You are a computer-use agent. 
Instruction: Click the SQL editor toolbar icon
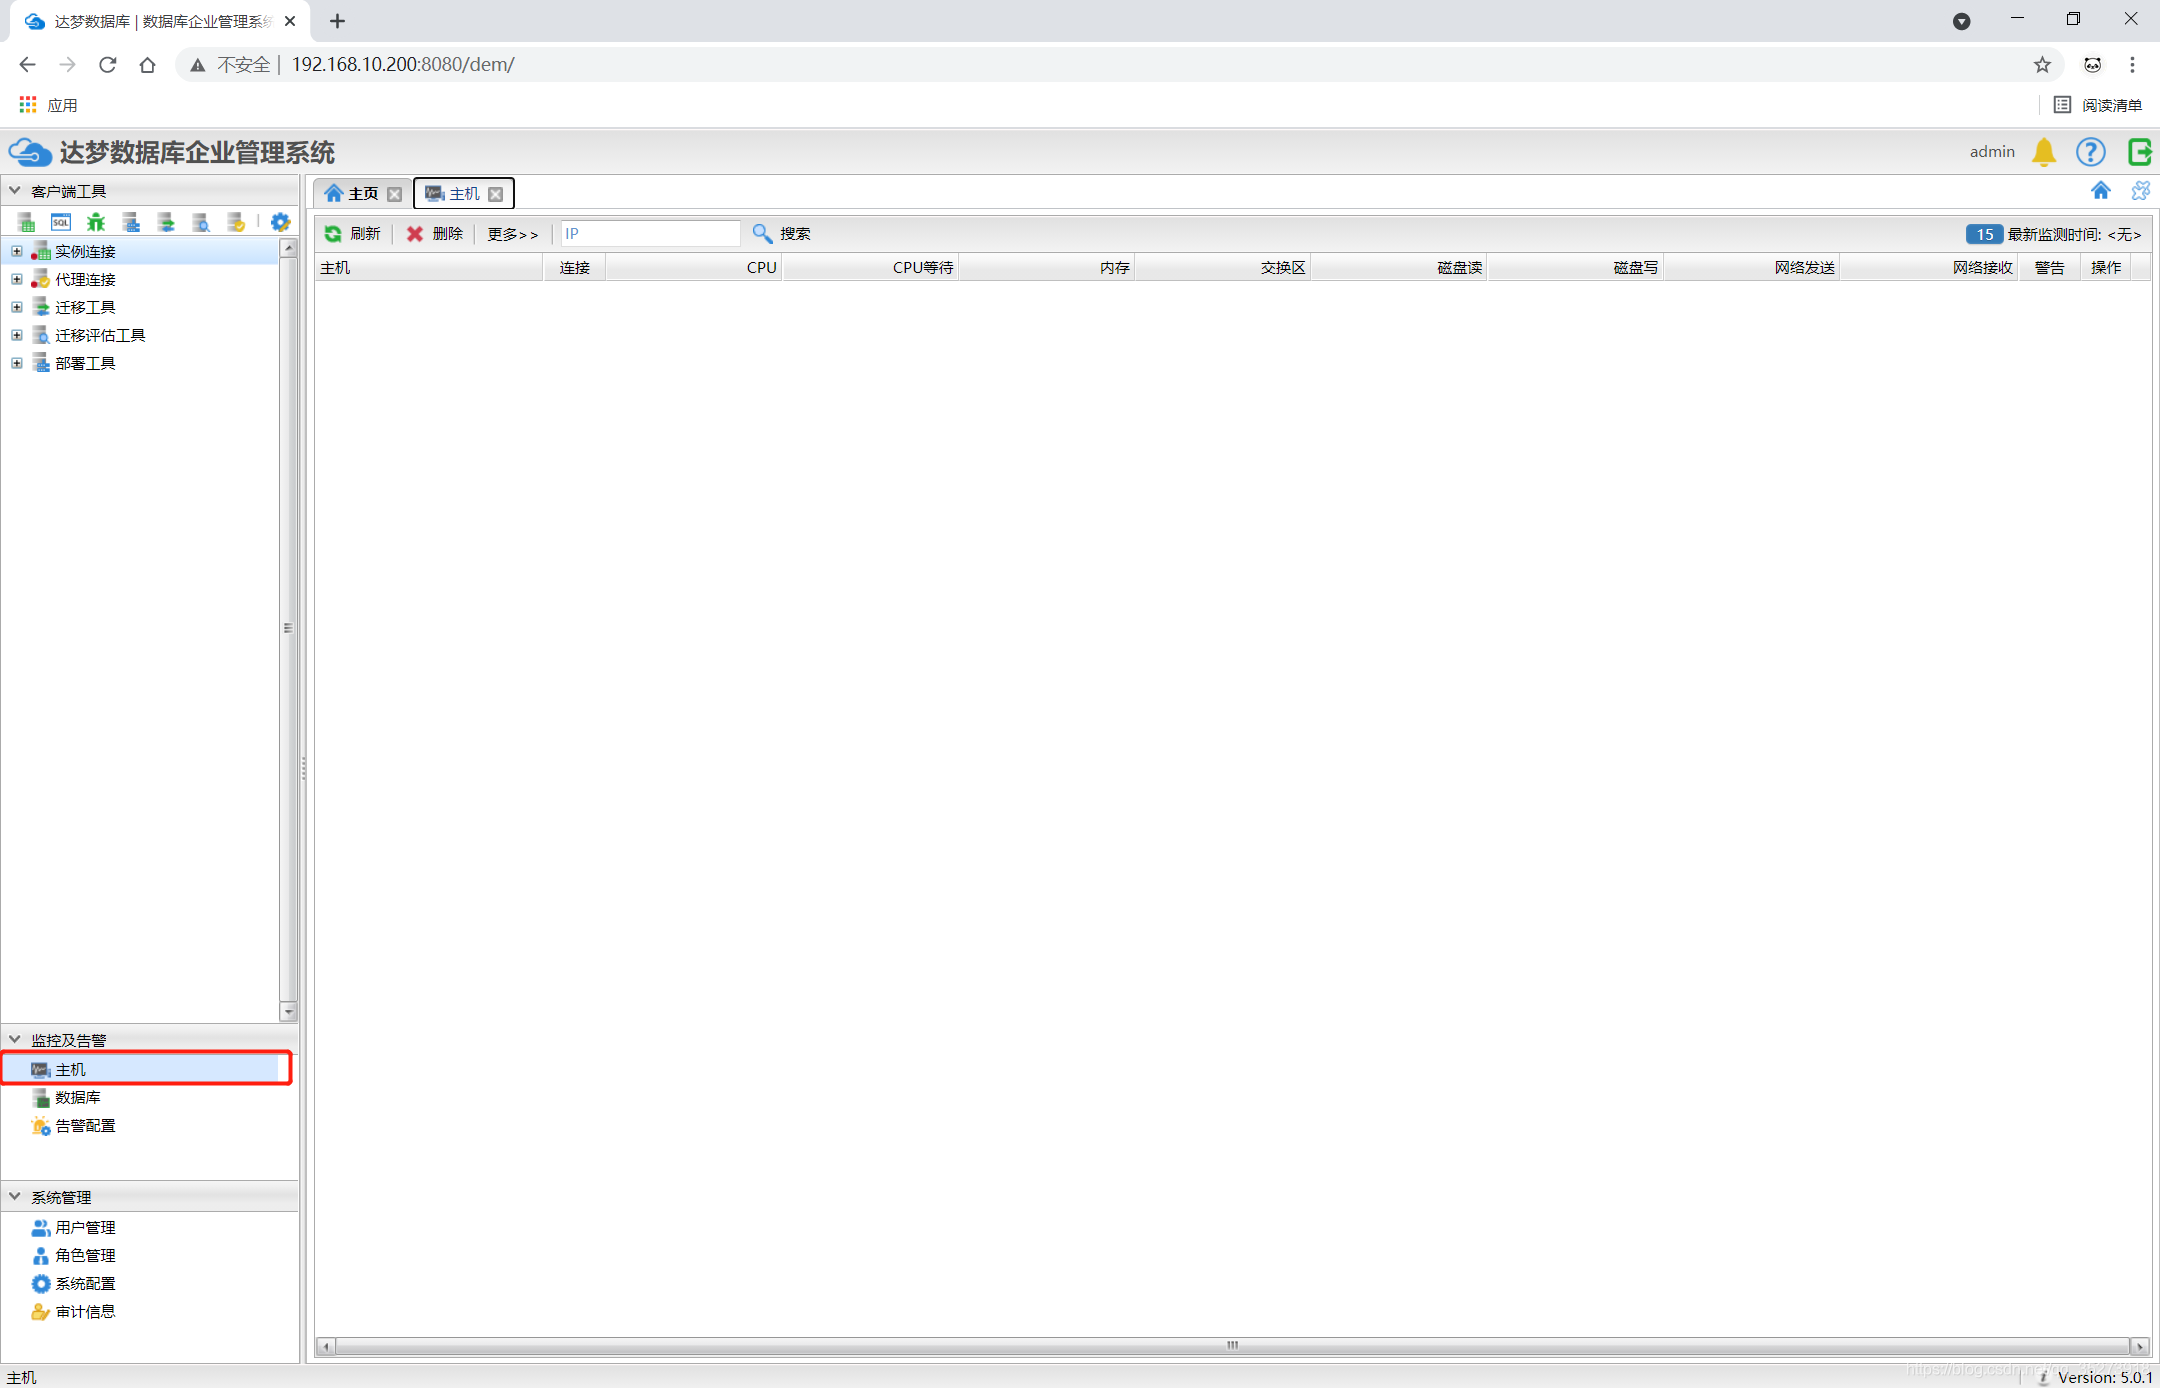pyautogui.click(x=61, y=222)
